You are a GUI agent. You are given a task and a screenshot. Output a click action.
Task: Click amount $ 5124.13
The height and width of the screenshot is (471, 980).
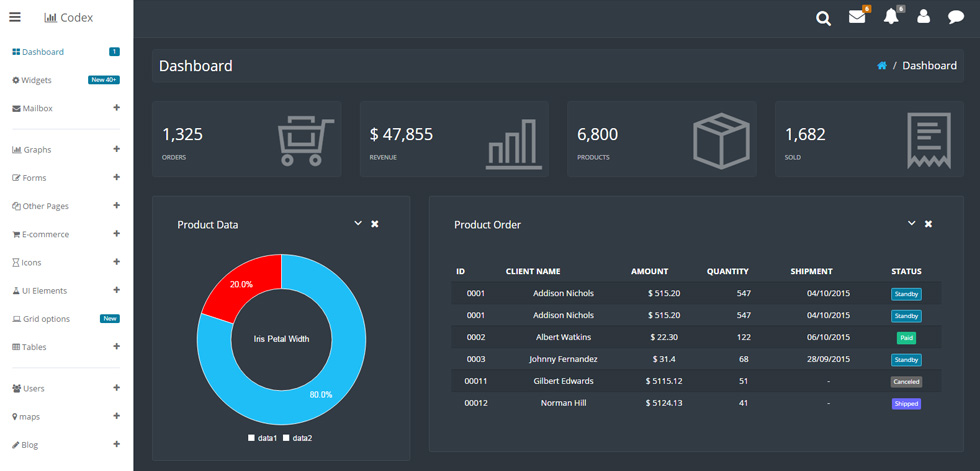664,403
